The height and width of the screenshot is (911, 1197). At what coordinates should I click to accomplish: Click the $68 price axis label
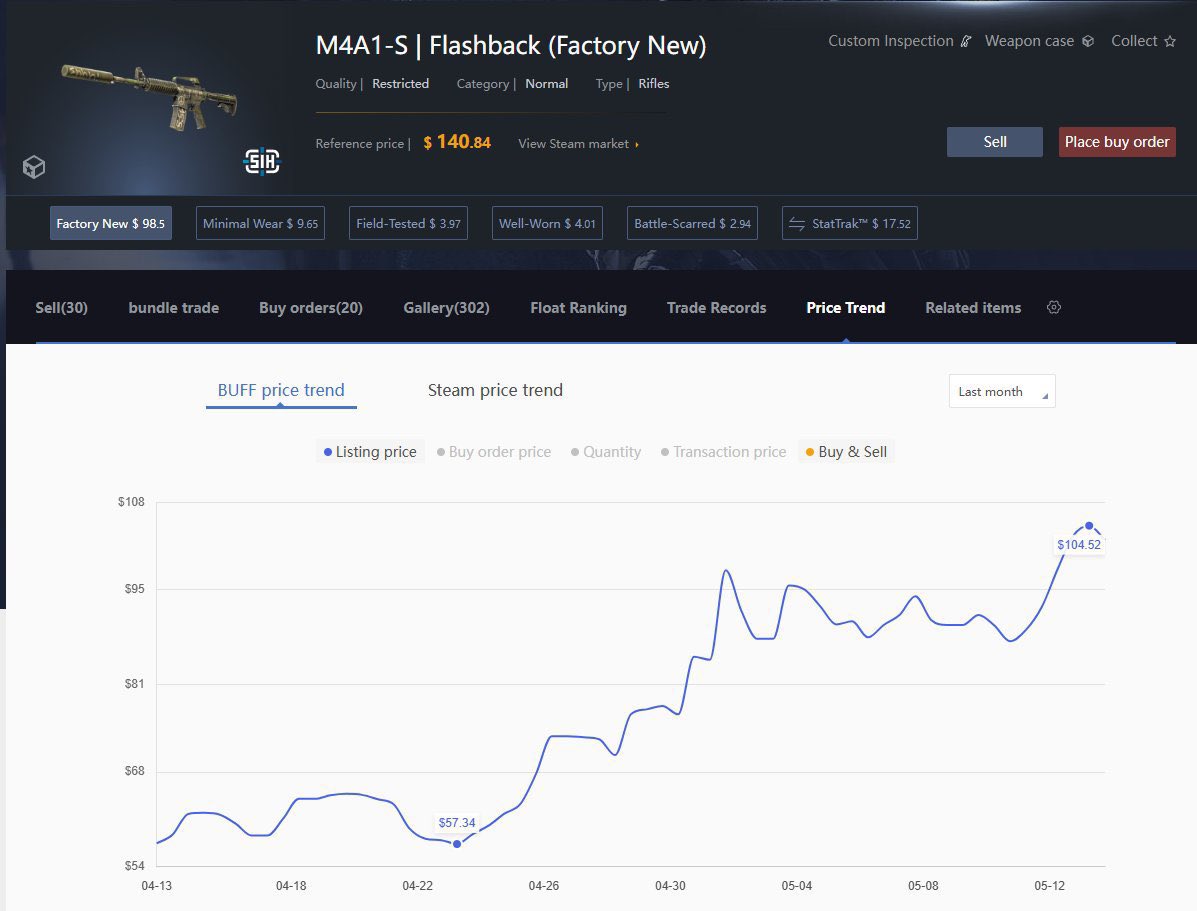pyautogui.click(x=134, y=770)
